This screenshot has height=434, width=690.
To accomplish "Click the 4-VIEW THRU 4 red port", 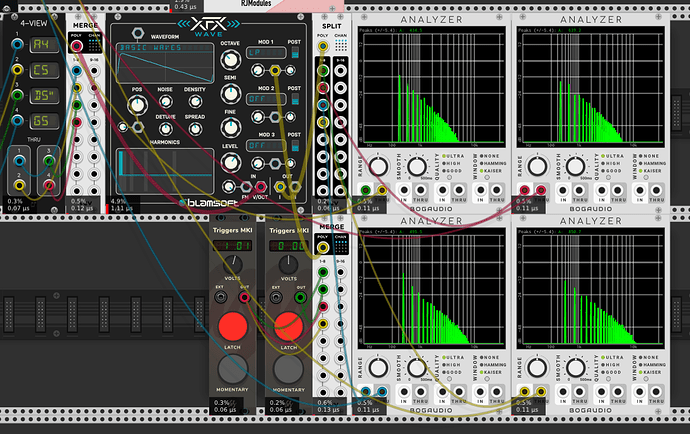I will (49, 185).
